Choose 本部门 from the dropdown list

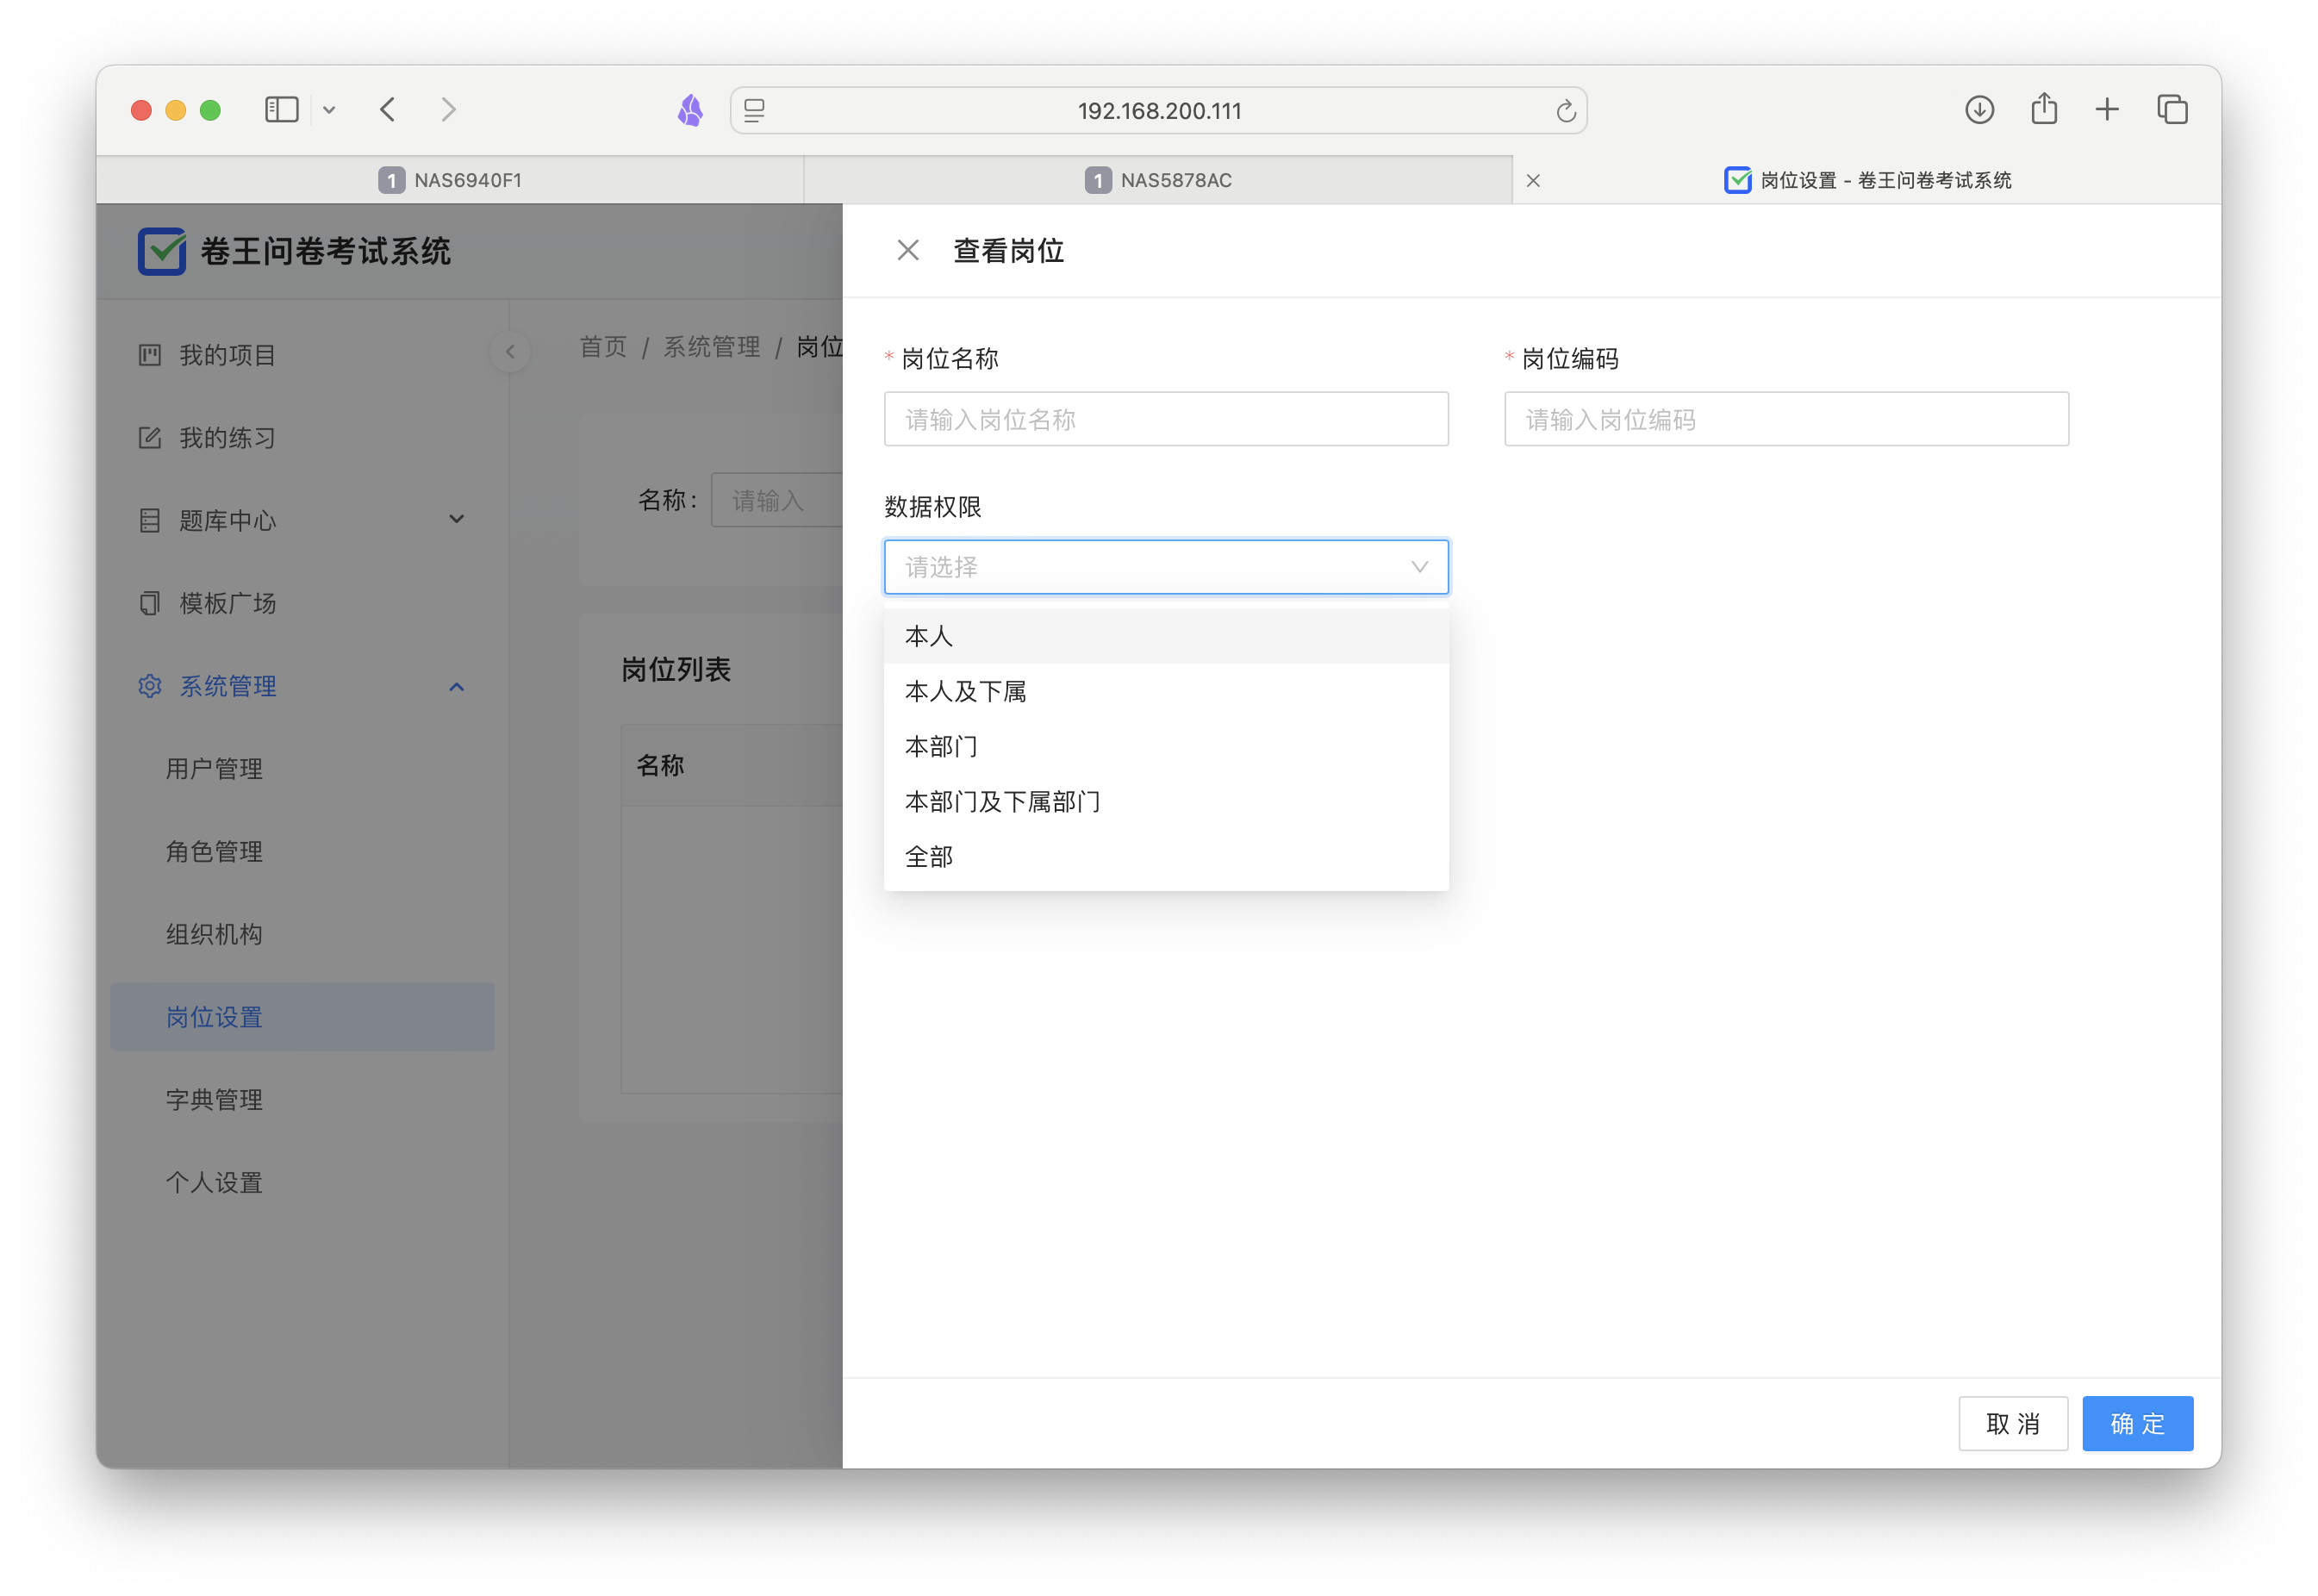[x=1166, y=746]
